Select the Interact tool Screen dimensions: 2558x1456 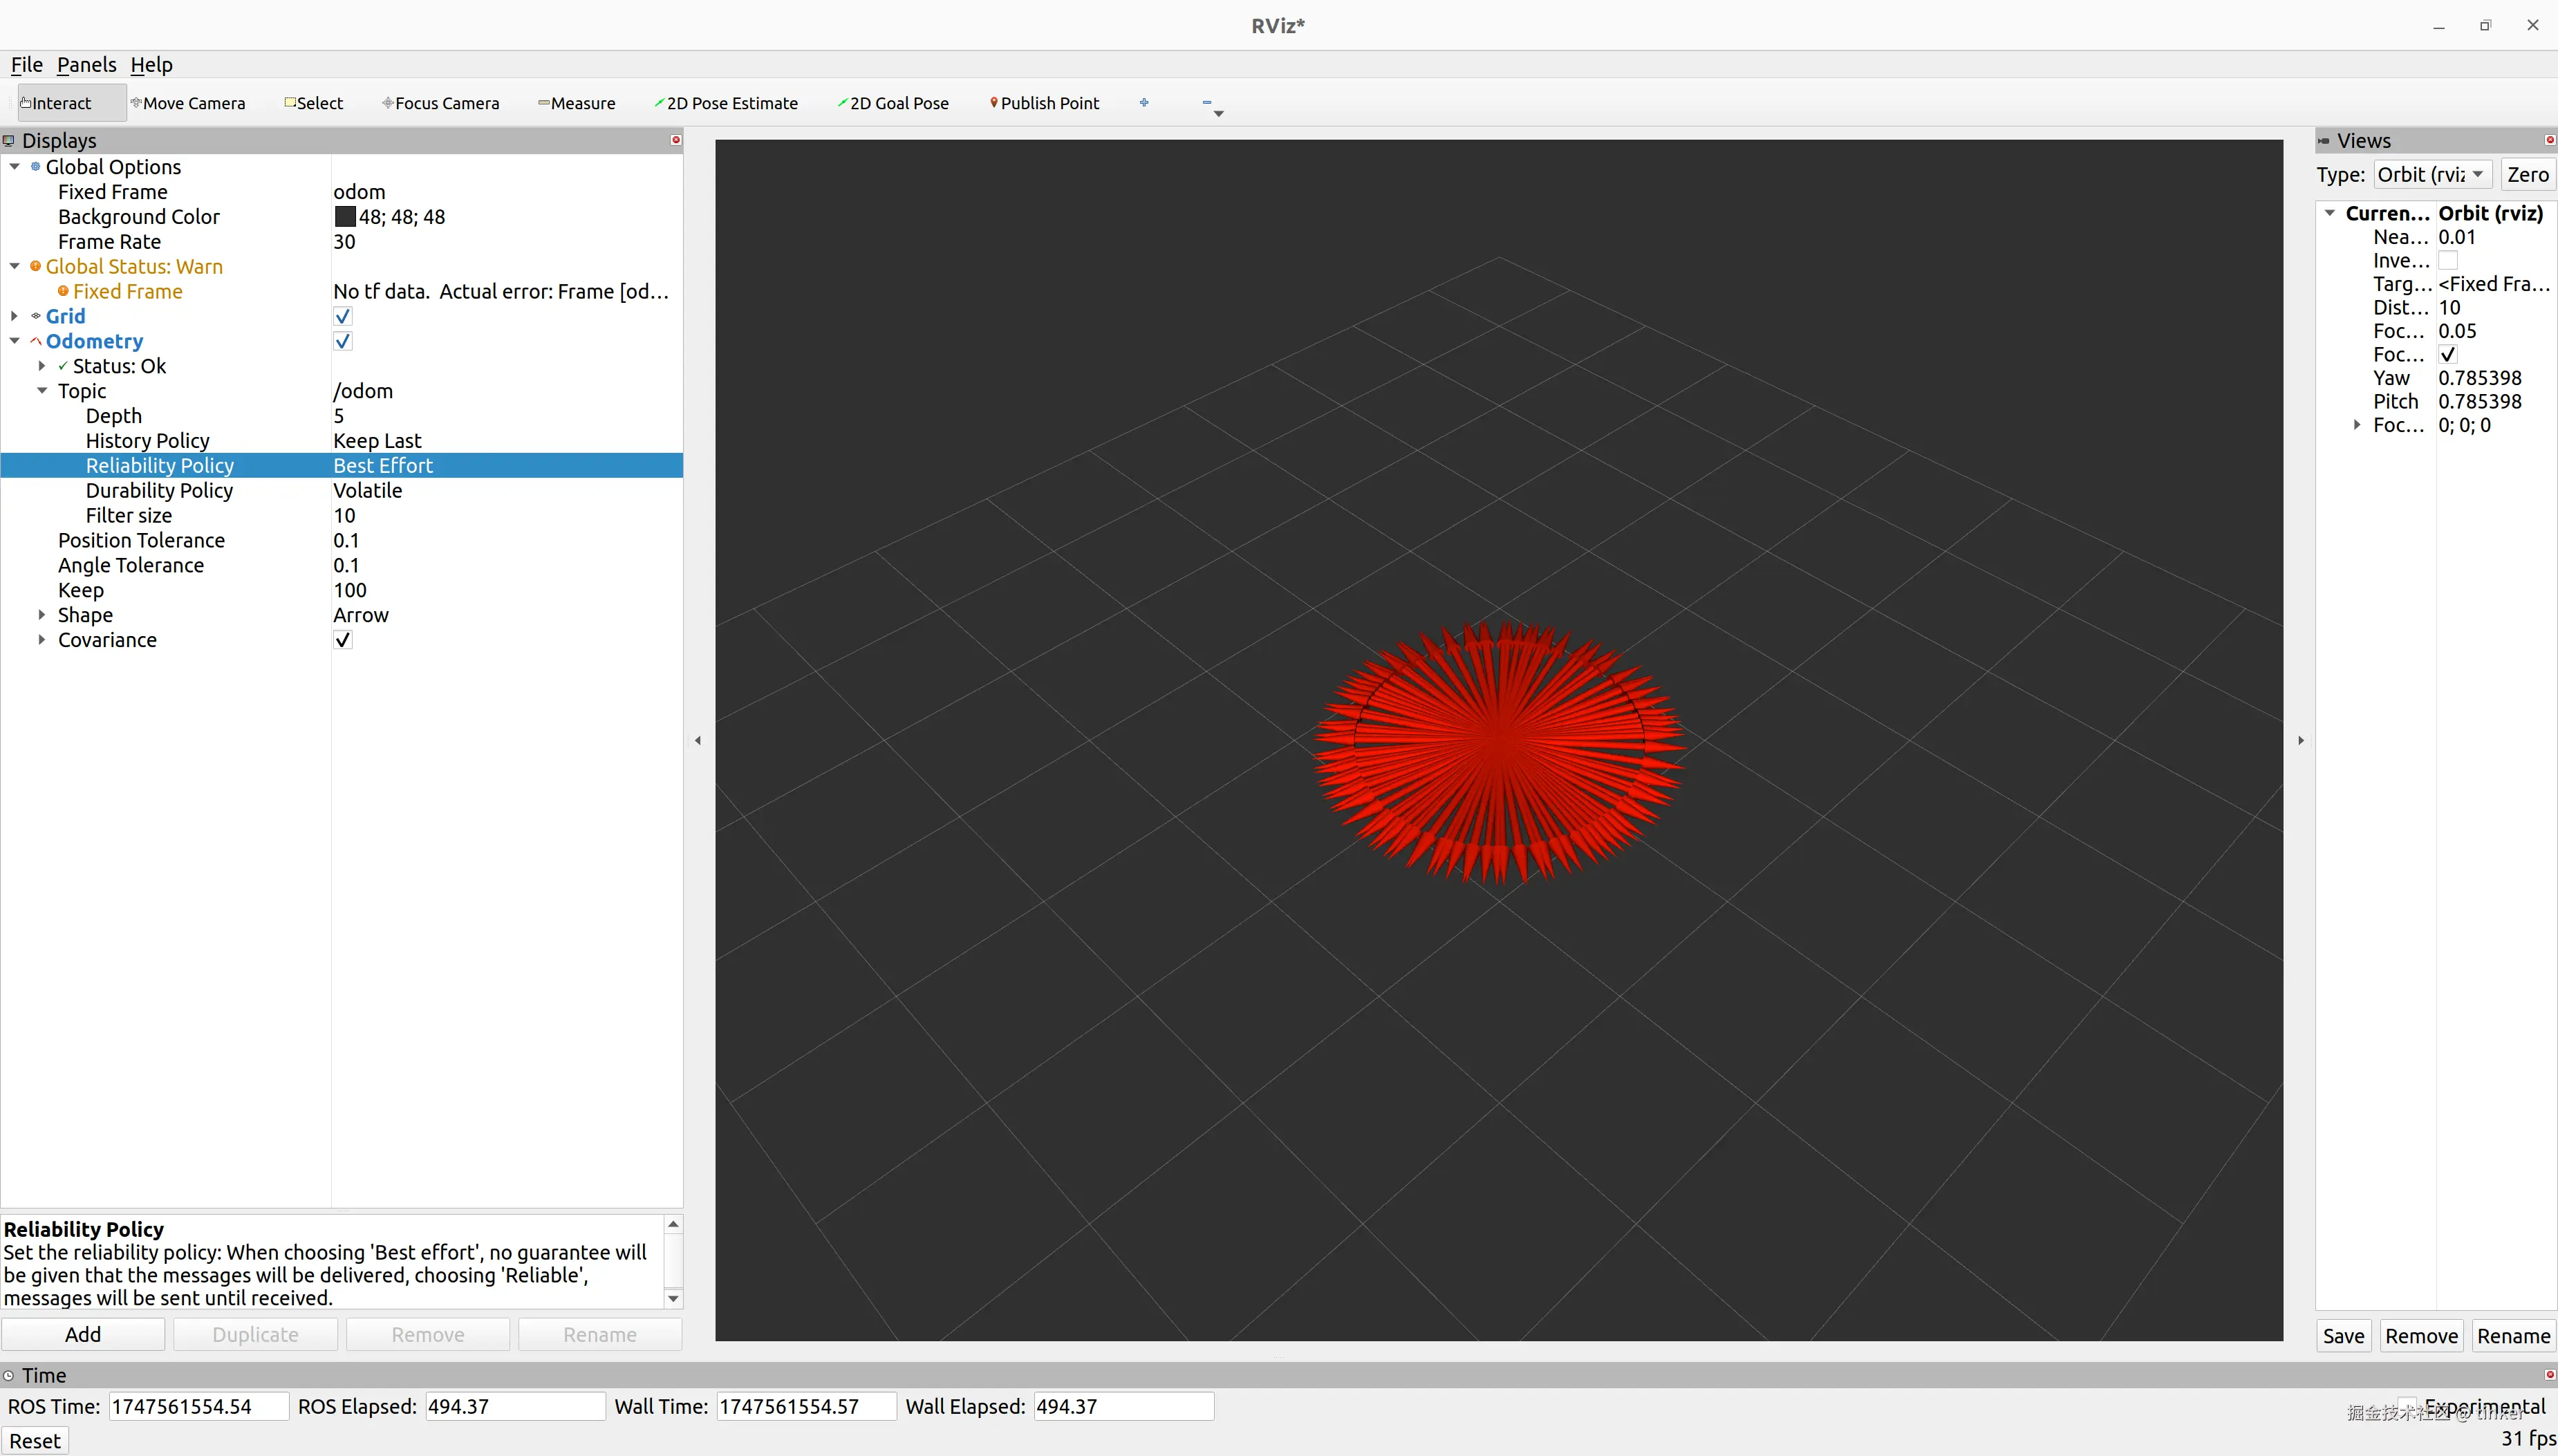coord(58,103)
